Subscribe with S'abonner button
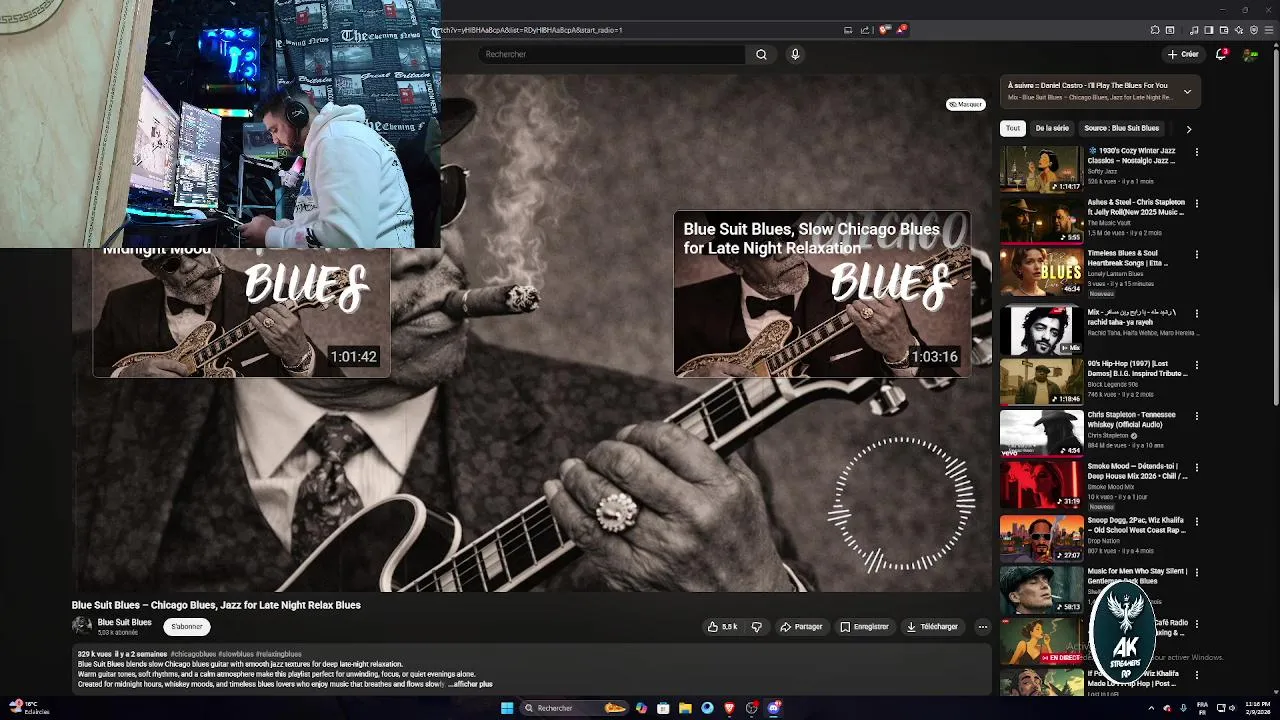The height and width of the screenshot is (720, 1280). coord(187,627)
